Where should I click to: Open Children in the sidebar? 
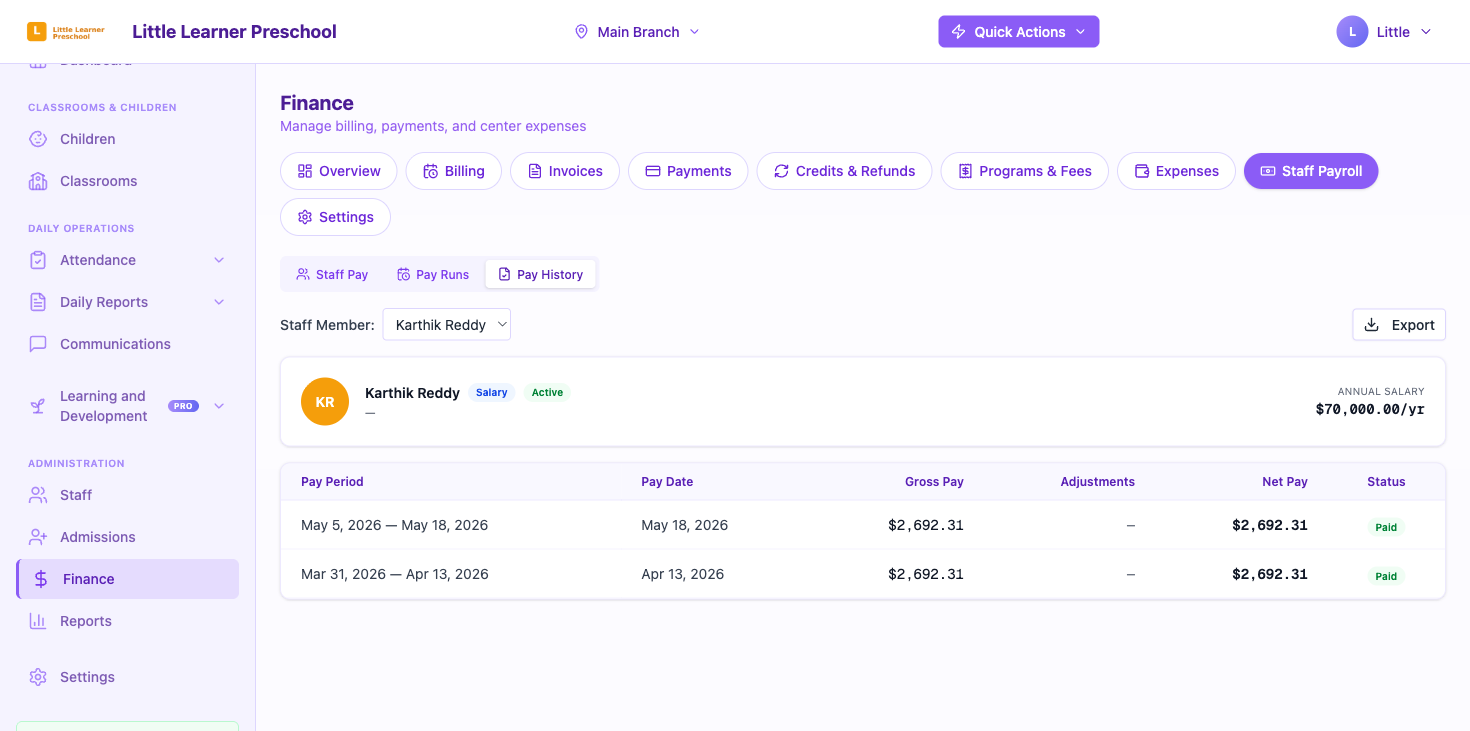(128, 139)
